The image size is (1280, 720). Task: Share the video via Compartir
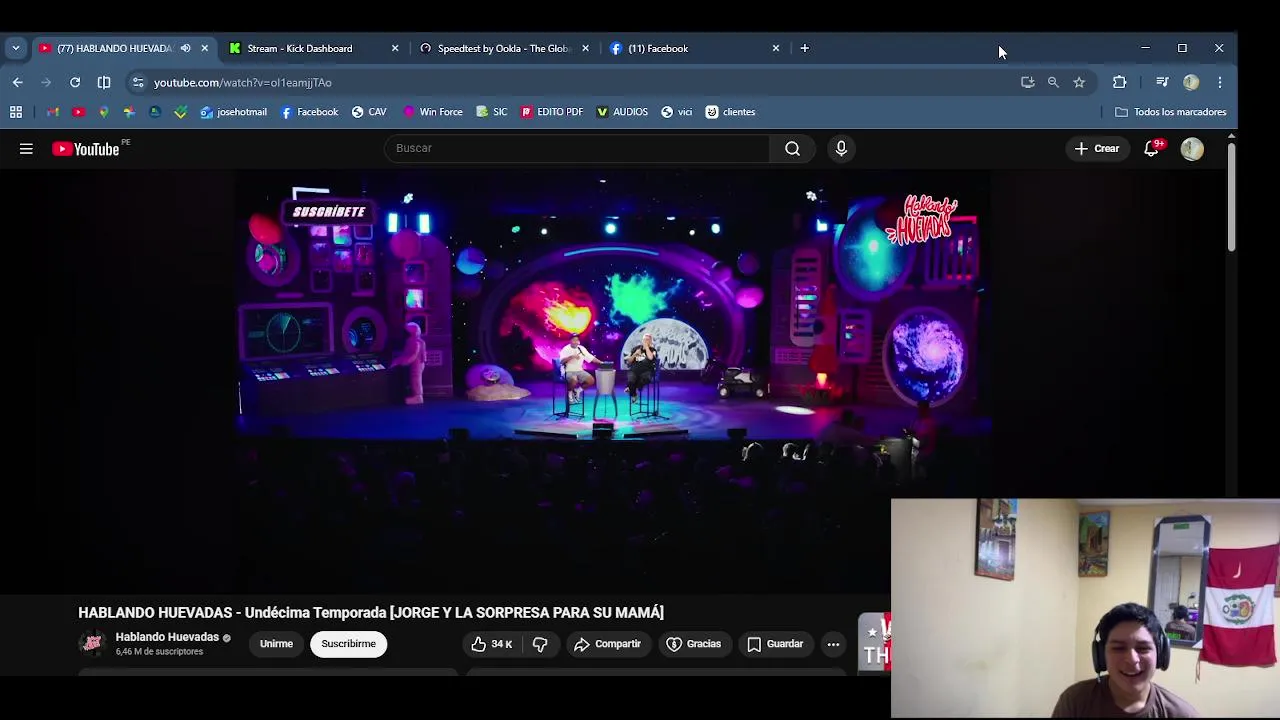(607, 644)
